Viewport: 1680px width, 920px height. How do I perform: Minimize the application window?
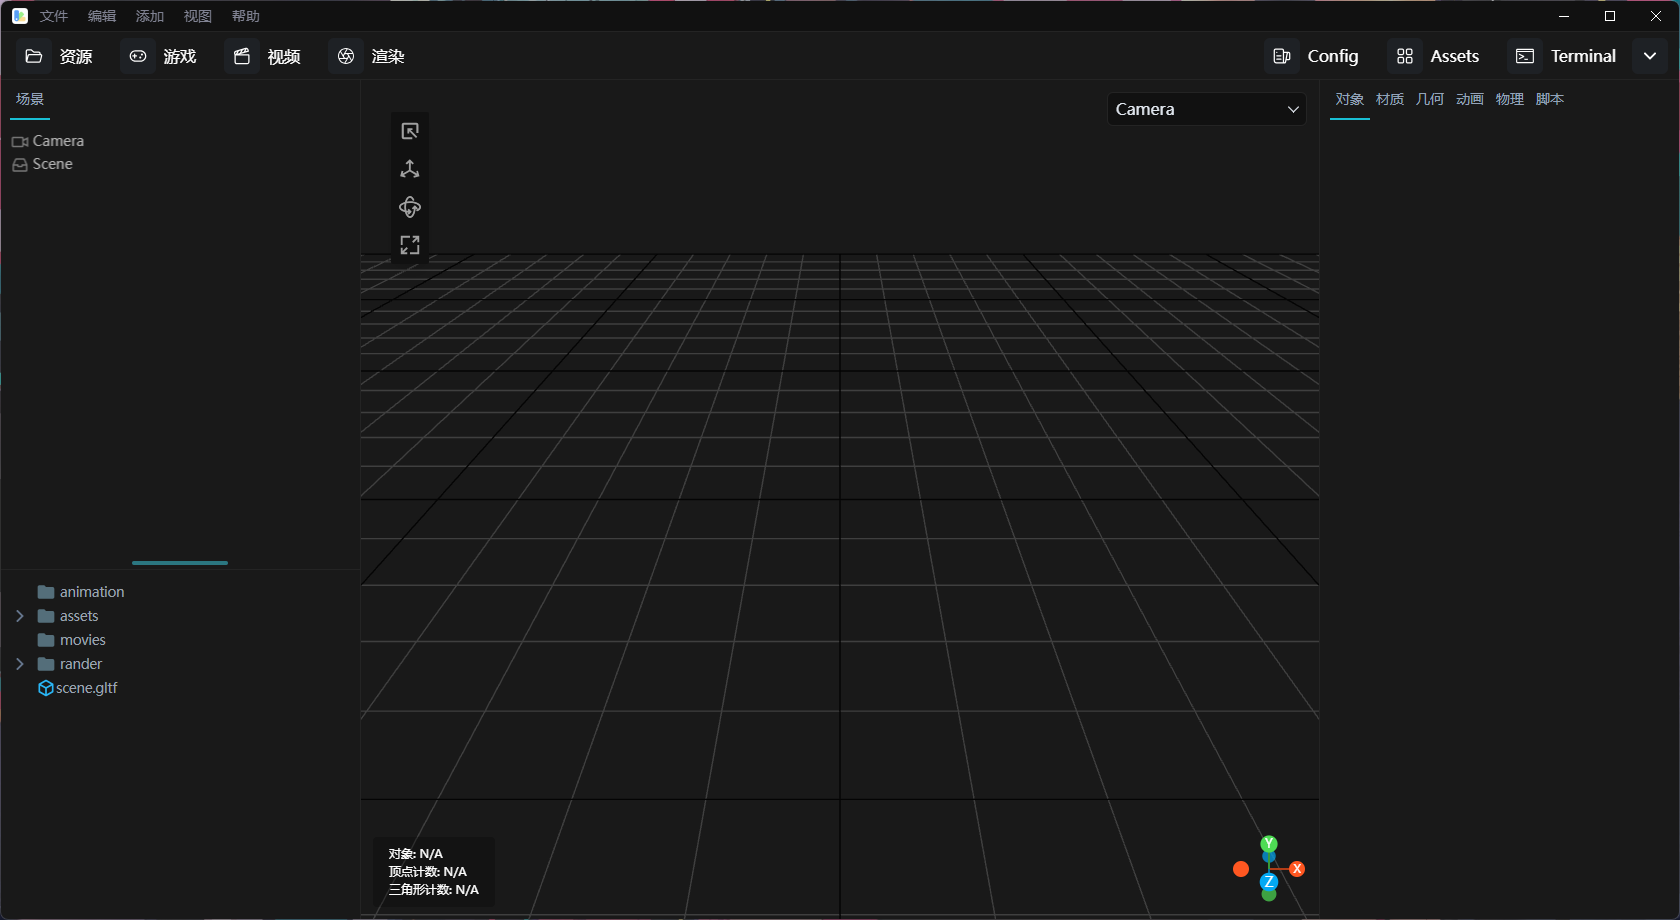click(1564, 16)
